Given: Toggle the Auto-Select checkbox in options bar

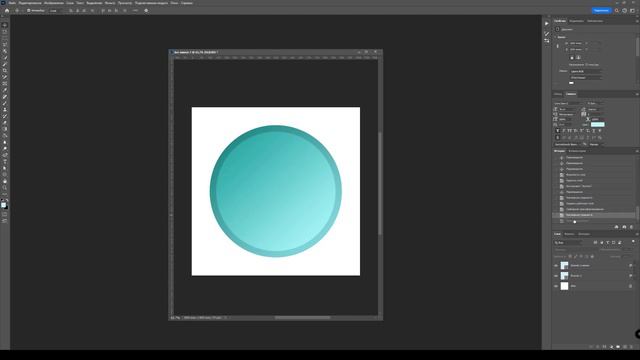Looking at the screenshot, I should click(29, 11).
